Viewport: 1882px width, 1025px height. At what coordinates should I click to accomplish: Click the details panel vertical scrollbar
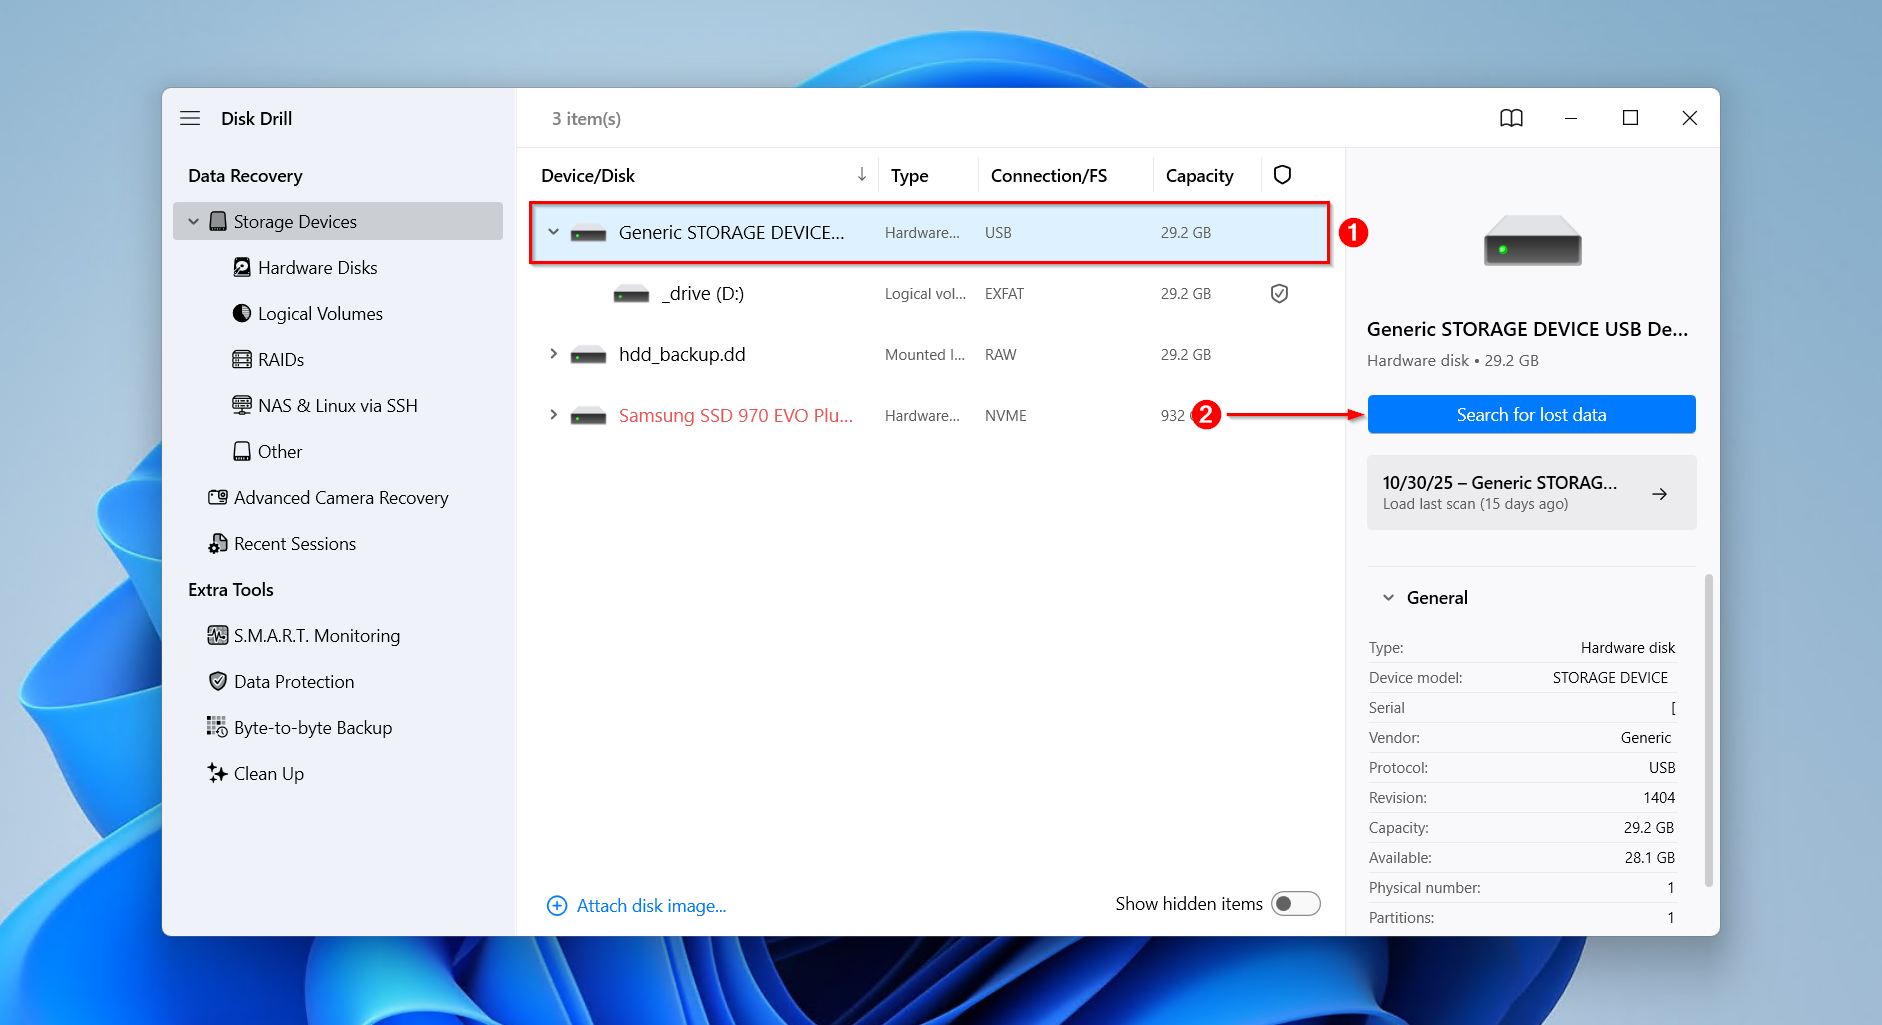[1708, 730]
